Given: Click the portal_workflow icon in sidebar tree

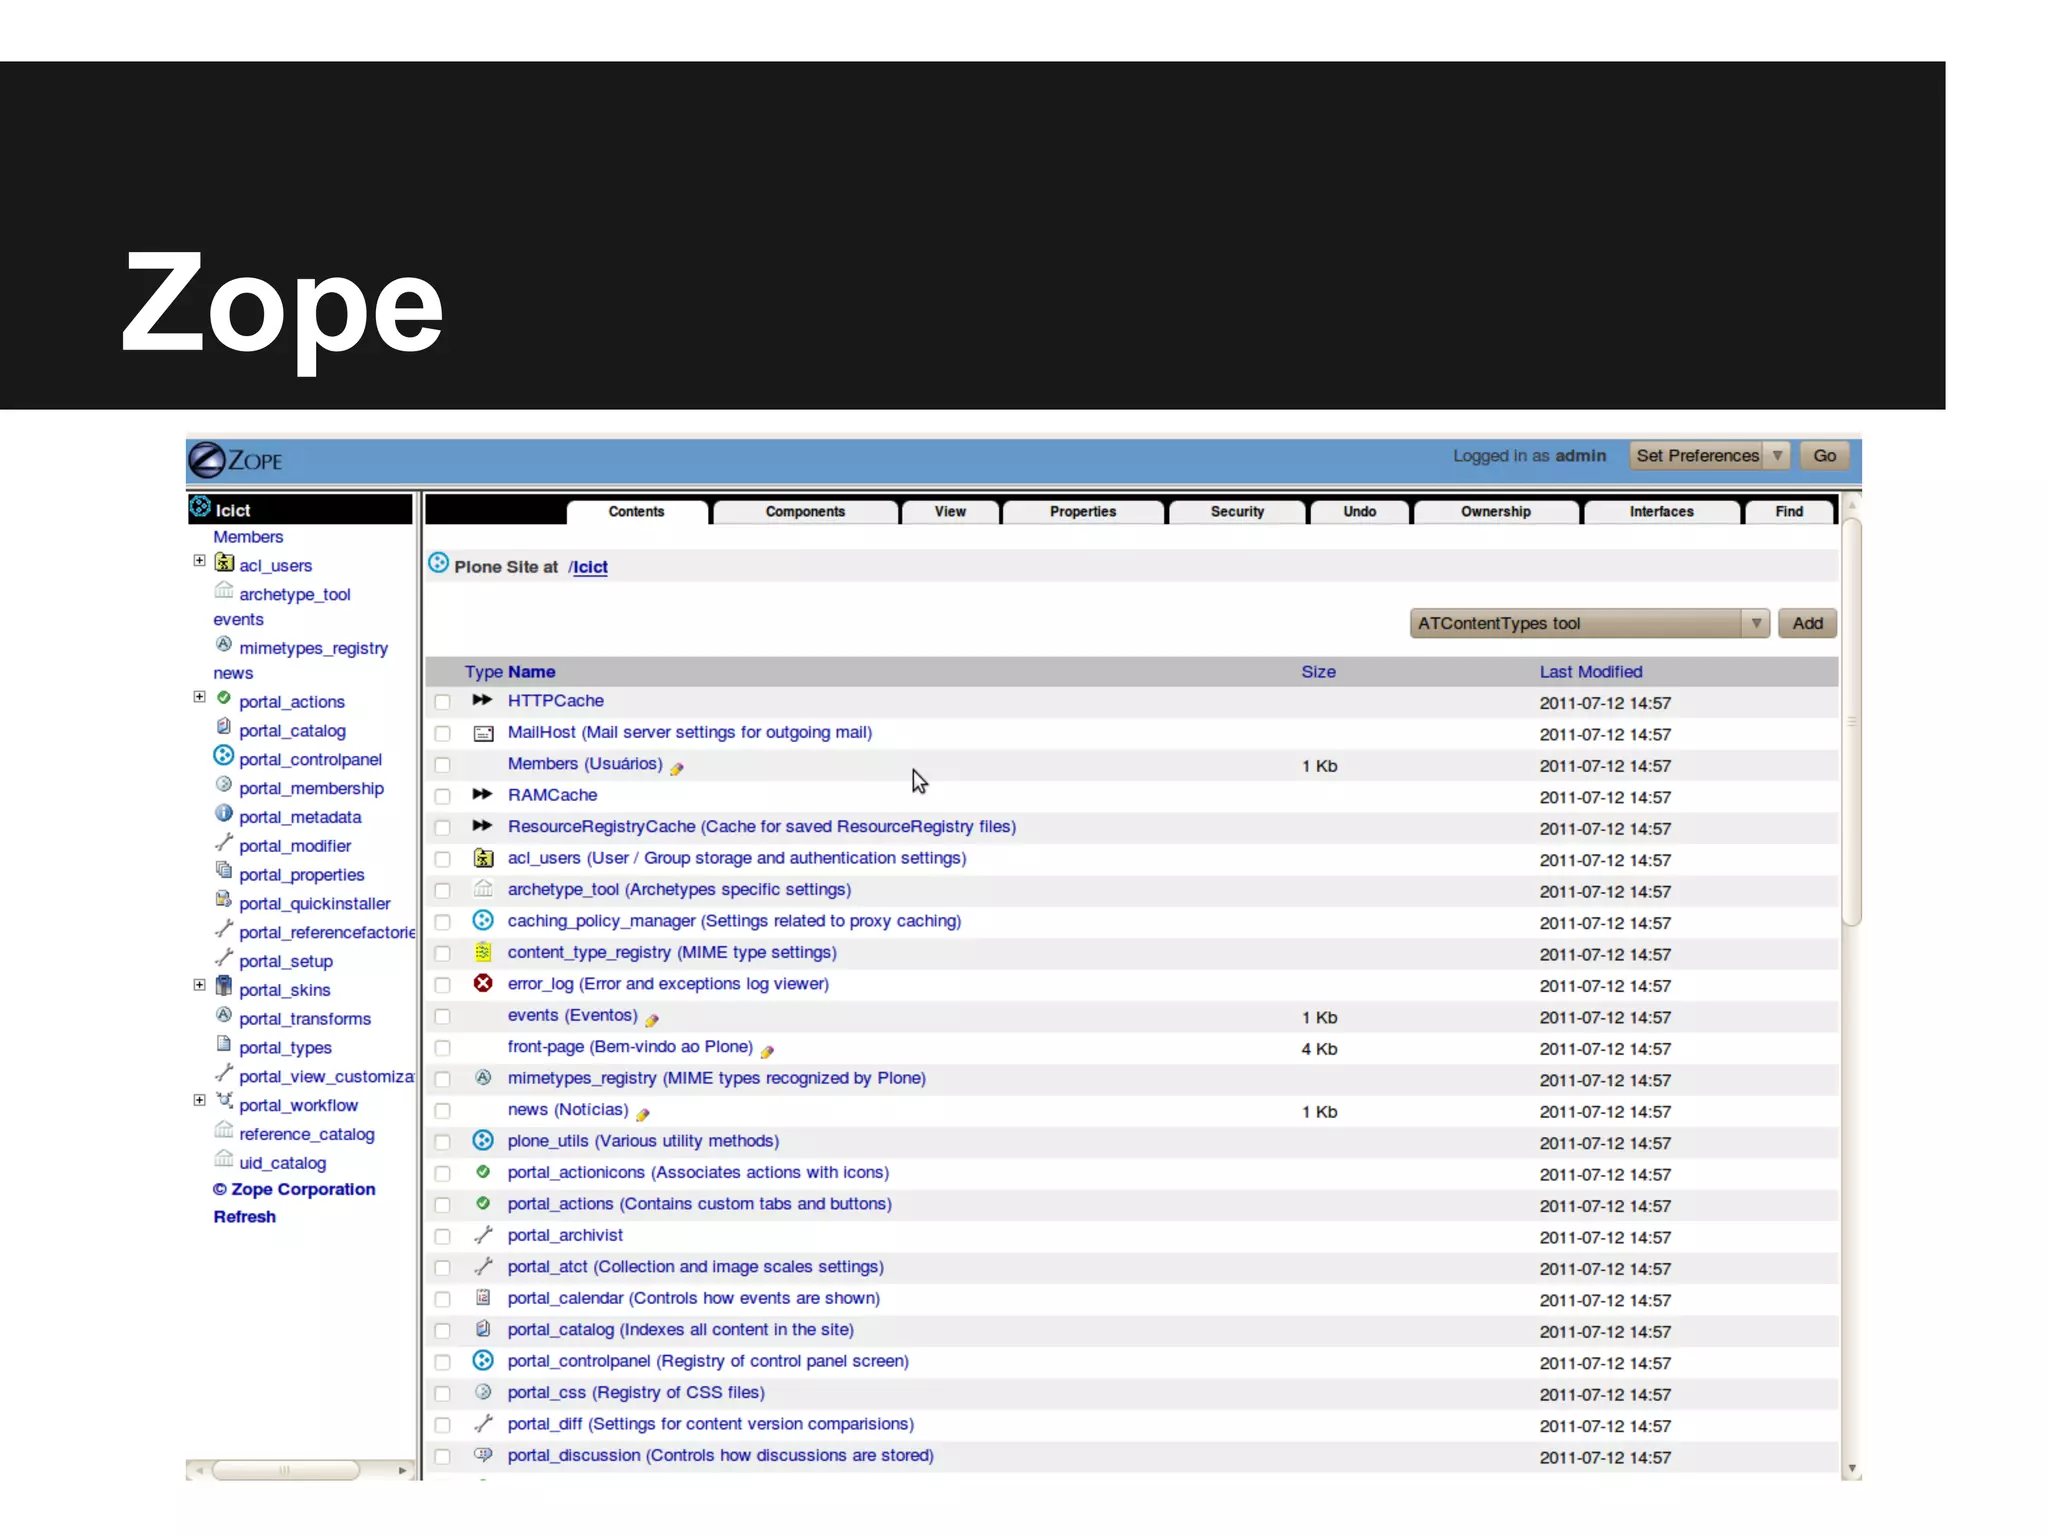Looking at the screenshot, I should point(225,1101).
